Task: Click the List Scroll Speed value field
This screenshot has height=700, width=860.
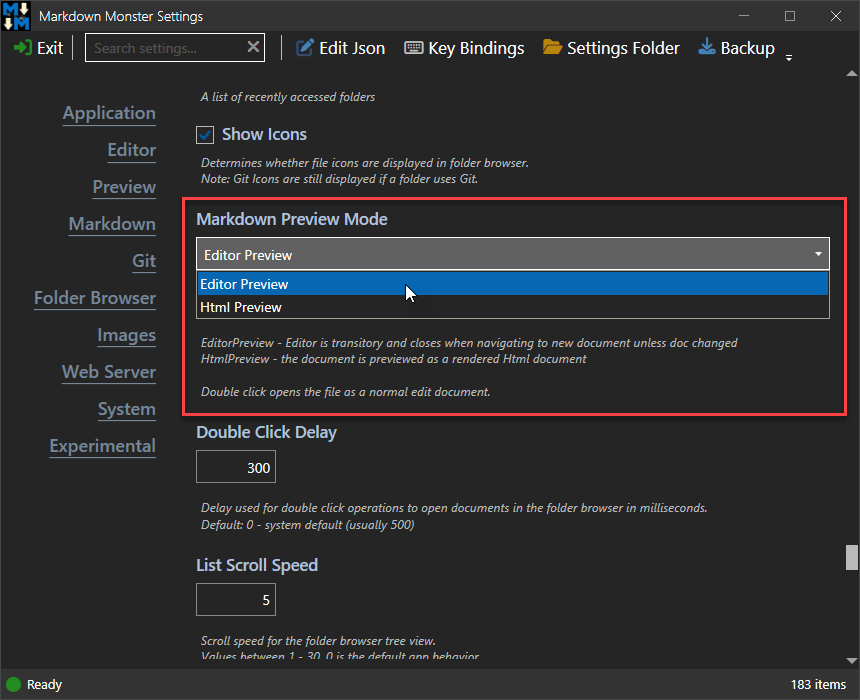Action: click(236, 600)
